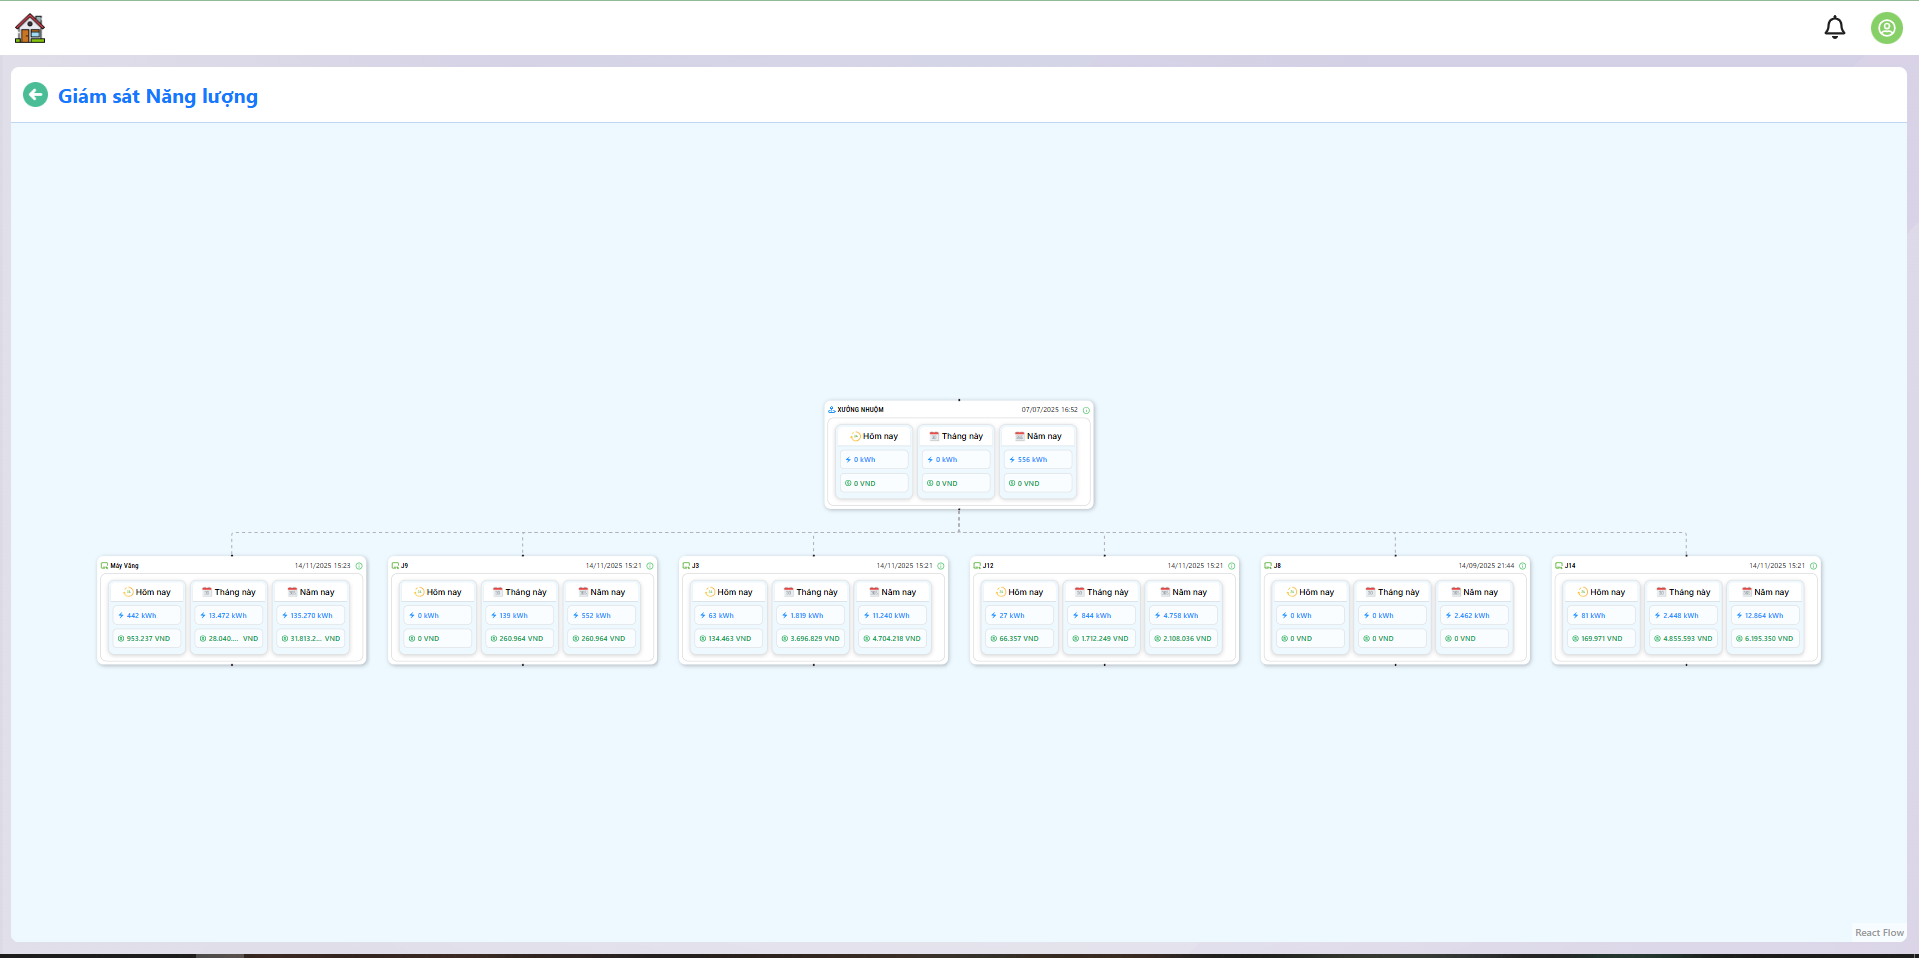The width and height of the screenshot is (1919, 958).
Task: Click the info icon on J9 node
Action: pyautogui.click(x=650, y=566)
